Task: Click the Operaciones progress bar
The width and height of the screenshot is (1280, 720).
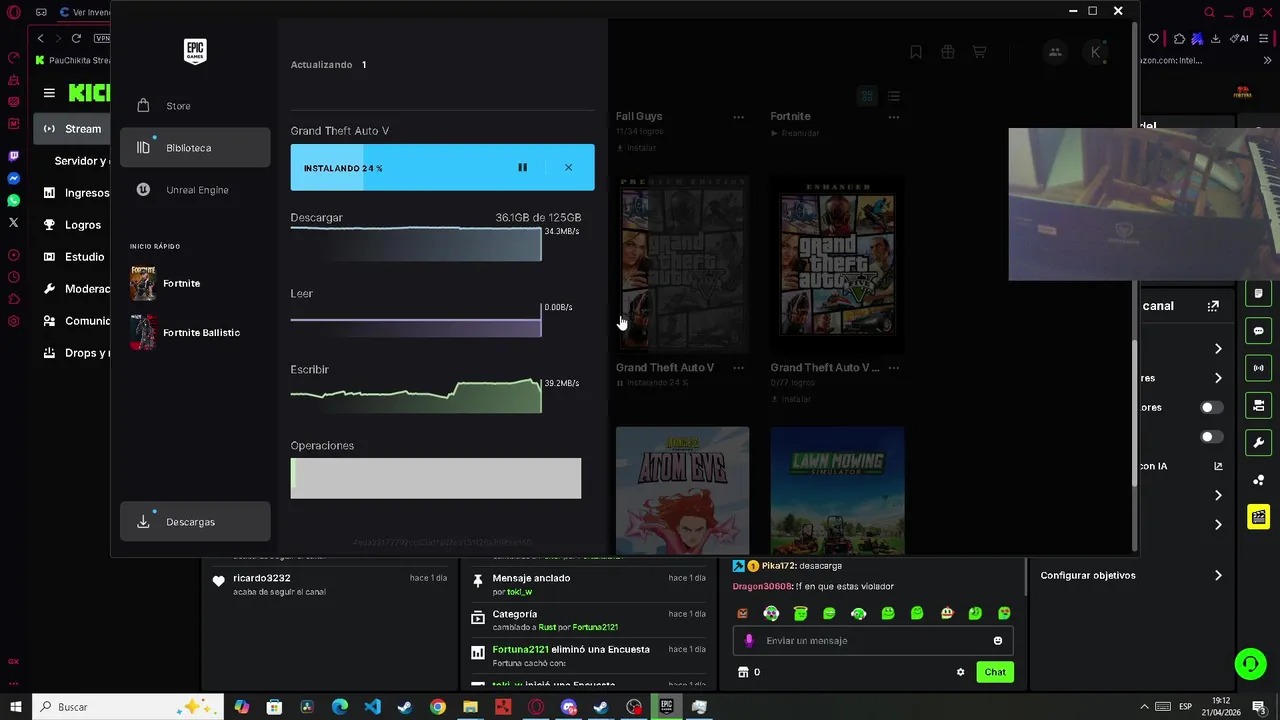Action: (436, 478)
